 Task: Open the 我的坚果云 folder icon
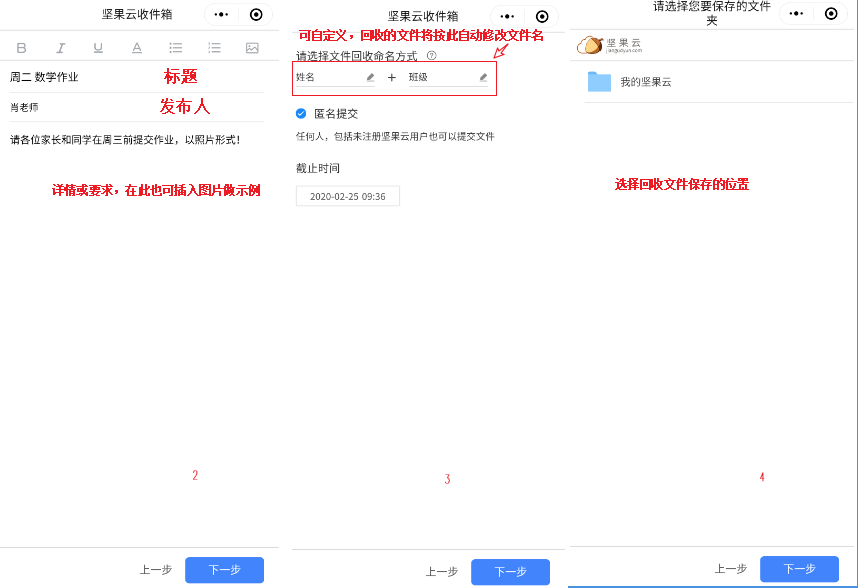(599, 82)
